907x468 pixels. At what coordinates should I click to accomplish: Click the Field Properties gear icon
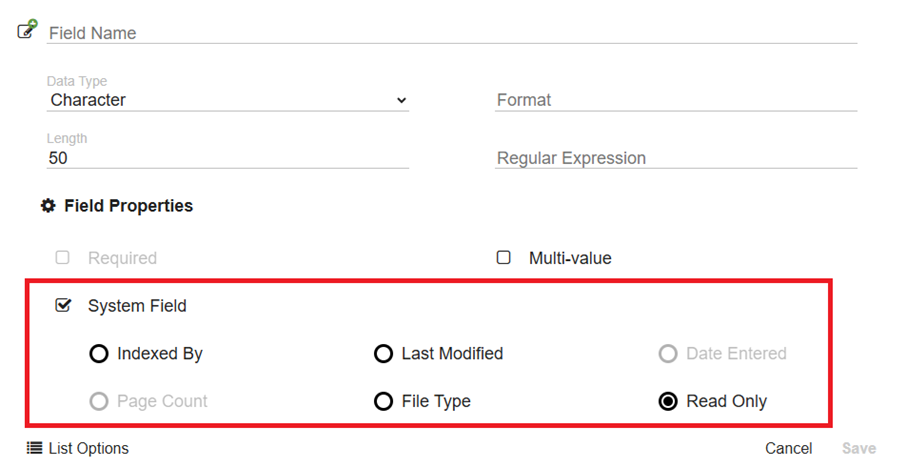(x=48, y=206)
